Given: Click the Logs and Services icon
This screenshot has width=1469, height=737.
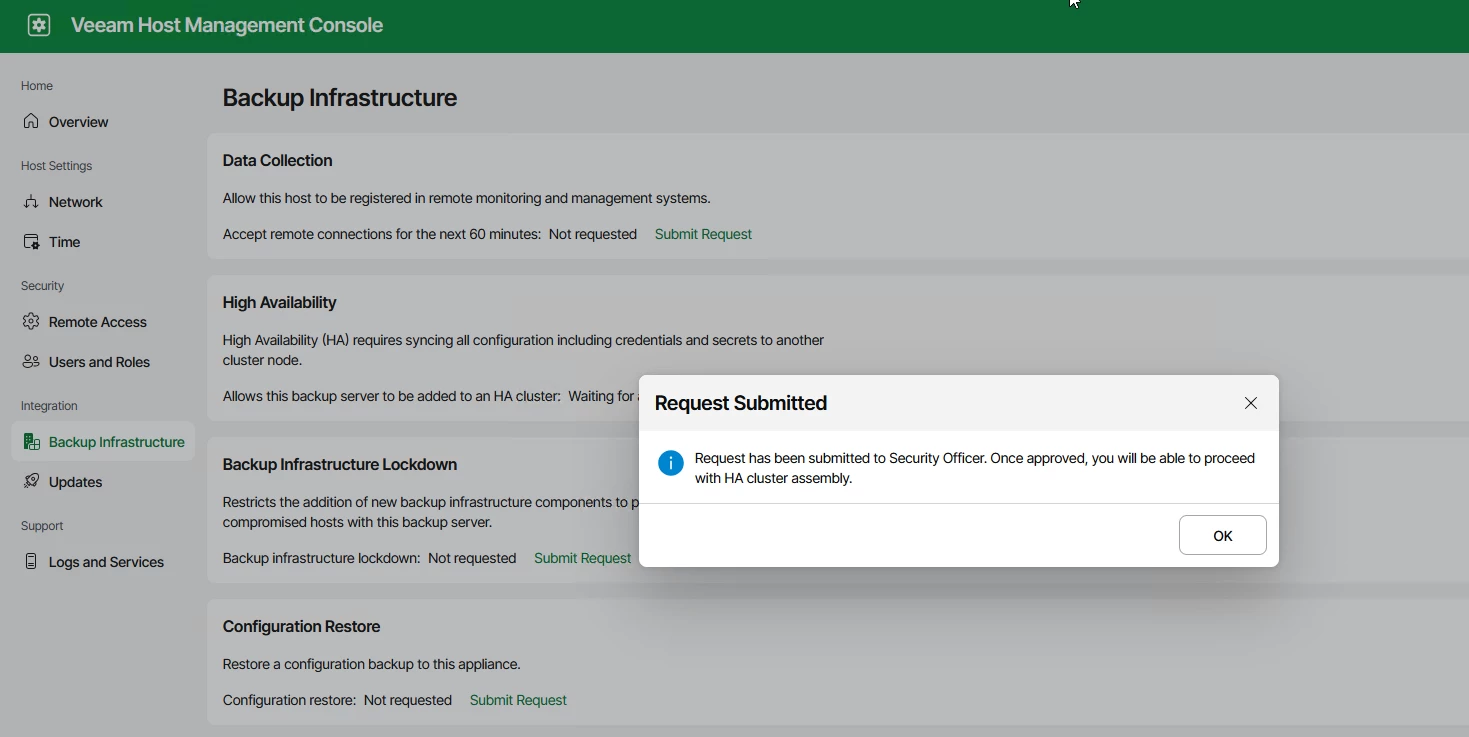Looking at the screenshot, I should click(x=31, y=561).
